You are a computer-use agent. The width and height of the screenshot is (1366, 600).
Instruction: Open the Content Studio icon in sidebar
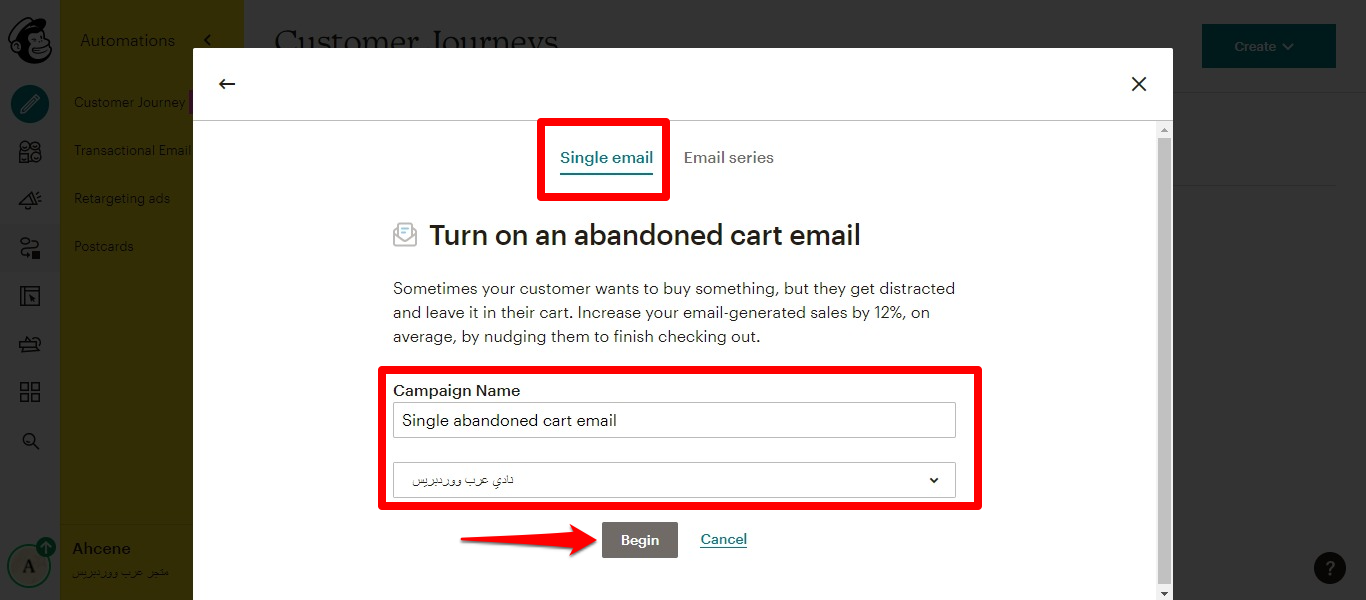point(30,345)
